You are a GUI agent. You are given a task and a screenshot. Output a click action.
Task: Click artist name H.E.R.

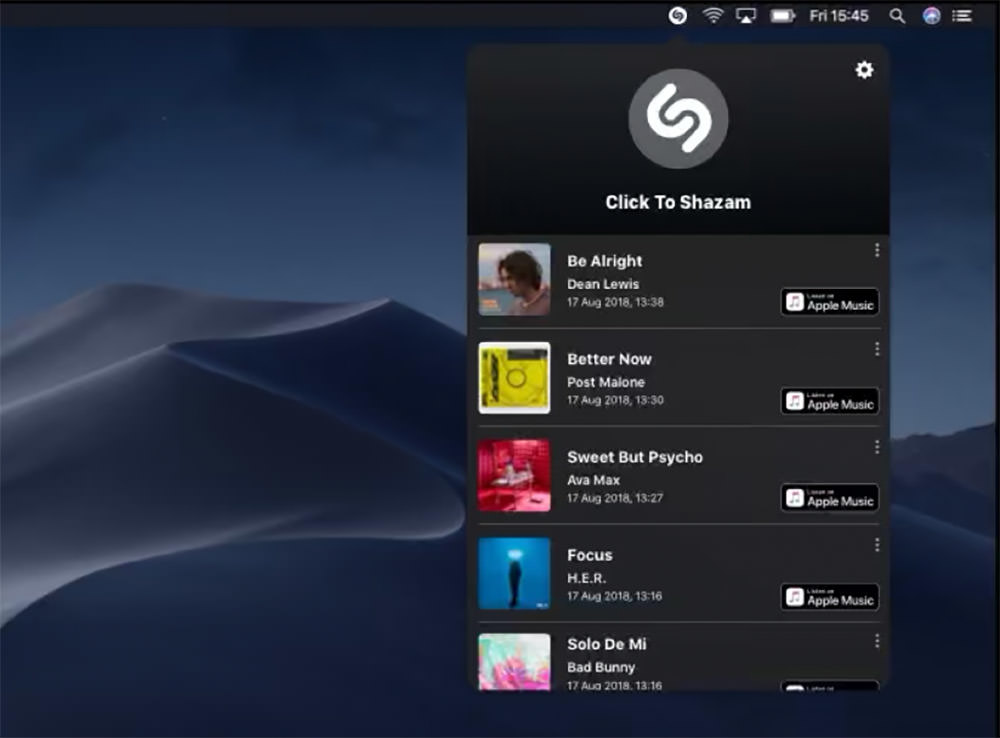click(x=586, y=578)
